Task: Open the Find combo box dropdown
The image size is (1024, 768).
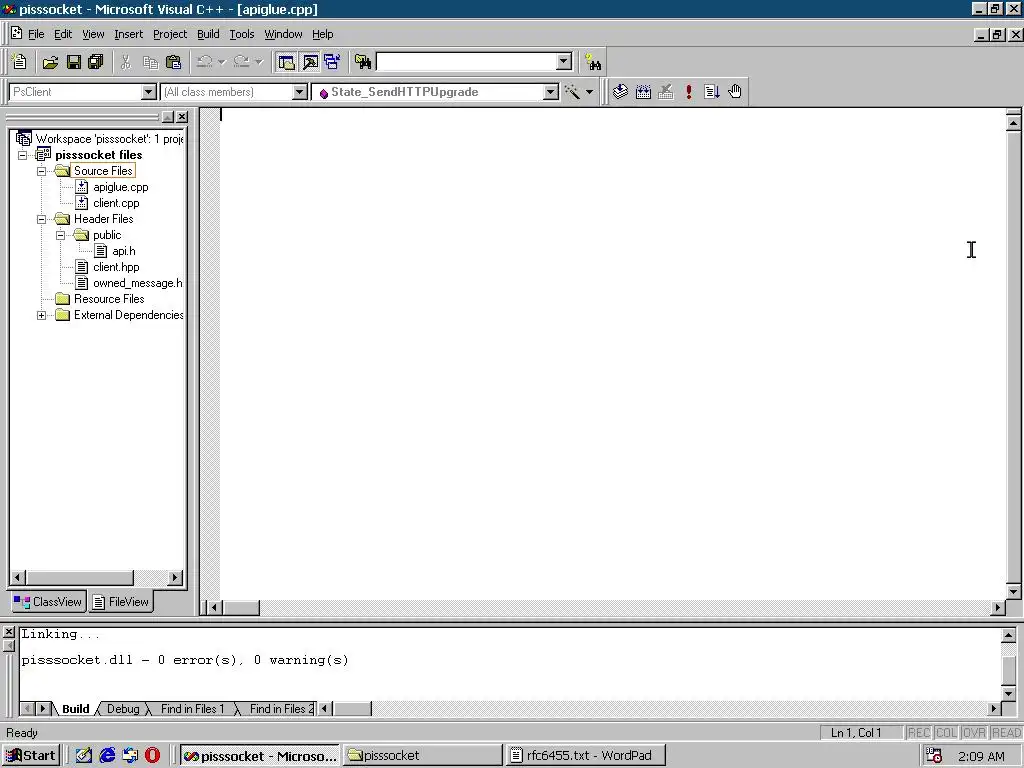Action: pos(564,62)
